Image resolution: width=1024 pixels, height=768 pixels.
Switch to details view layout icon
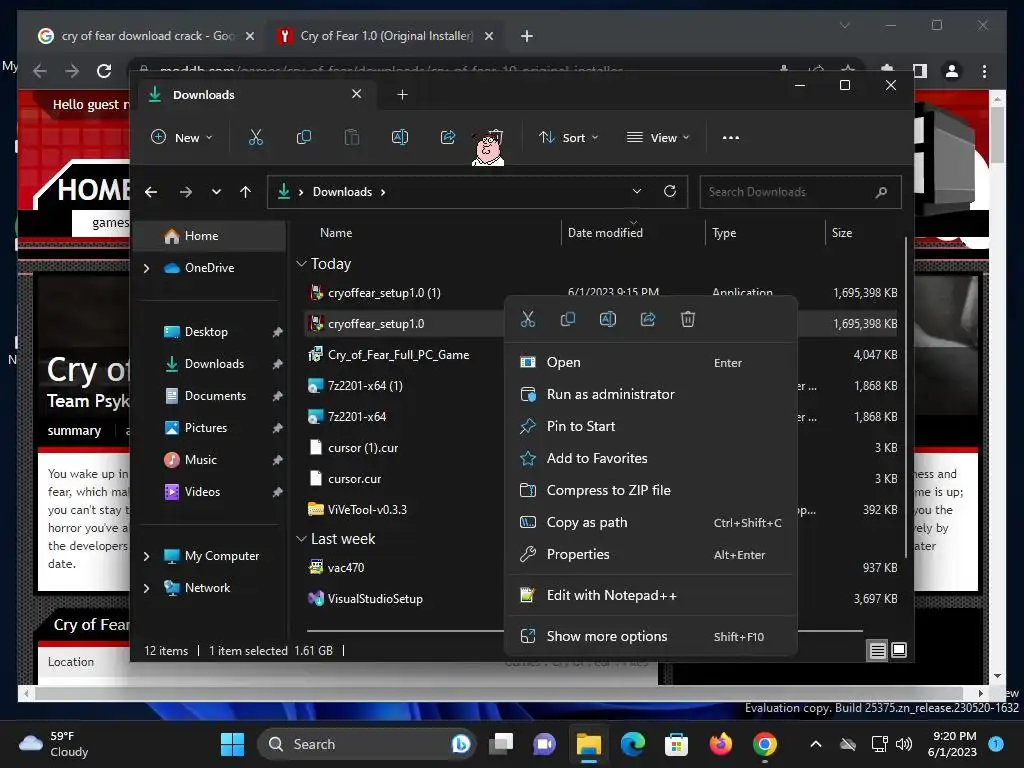pyautogui.click(x=878, y=650)
